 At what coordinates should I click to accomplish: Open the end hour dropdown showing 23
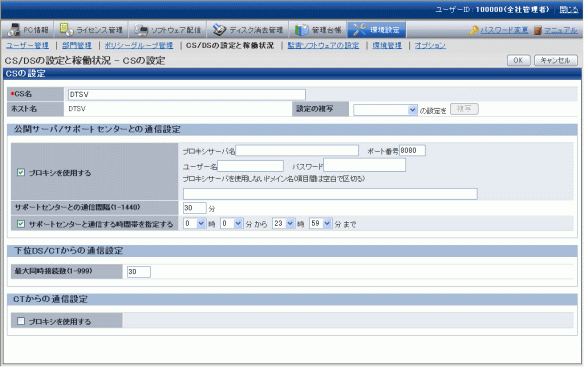point(283,224)
